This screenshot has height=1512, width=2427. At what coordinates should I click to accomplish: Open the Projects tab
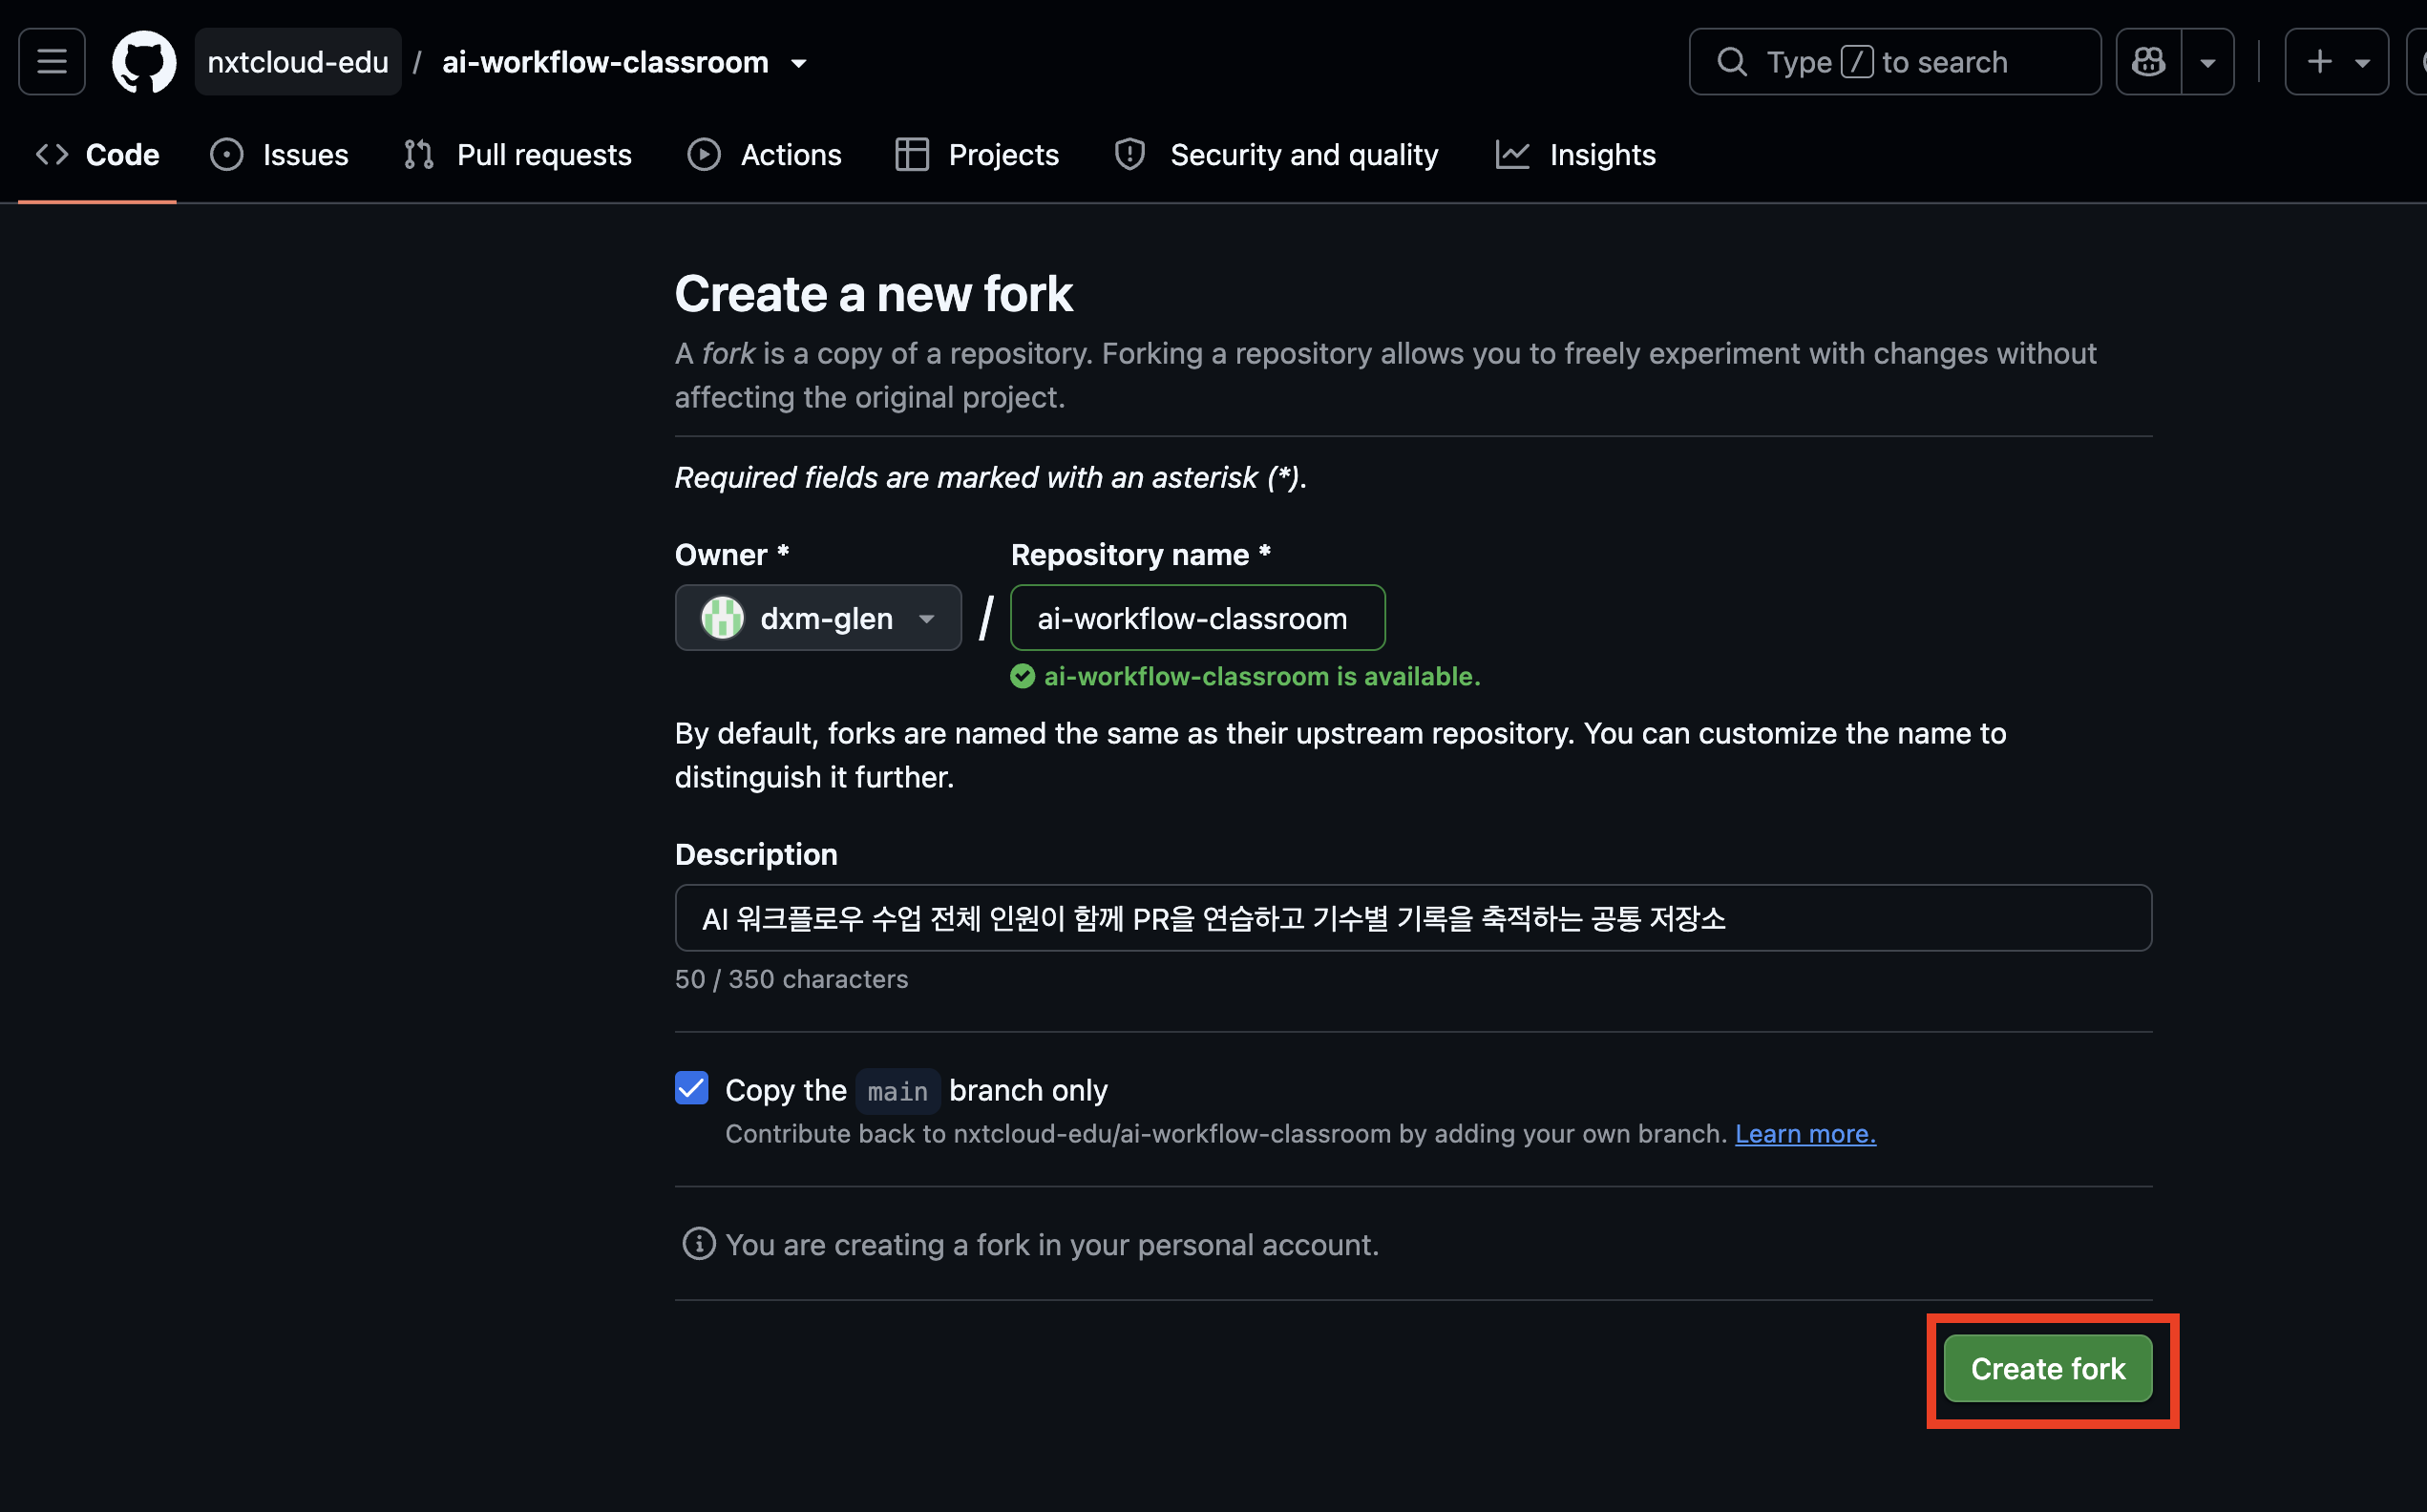[x=977, y=155]
